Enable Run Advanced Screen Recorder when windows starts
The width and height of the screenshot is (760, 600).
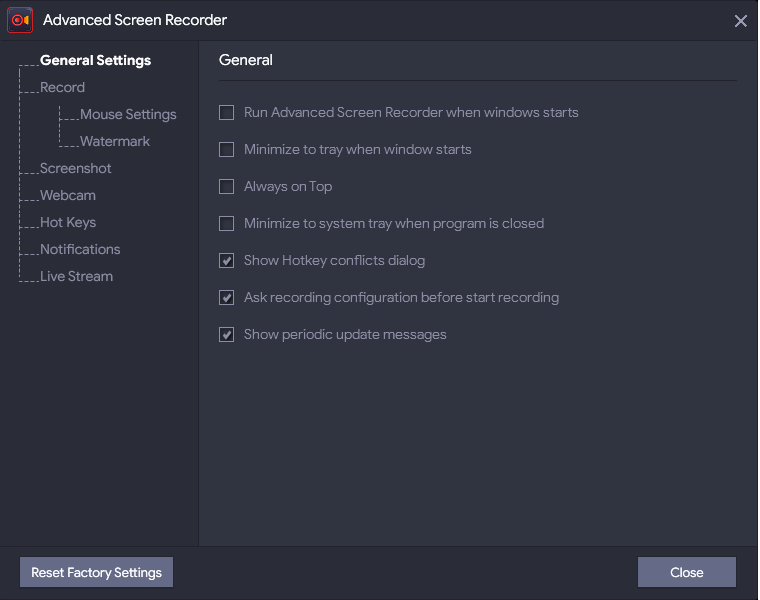226,112
